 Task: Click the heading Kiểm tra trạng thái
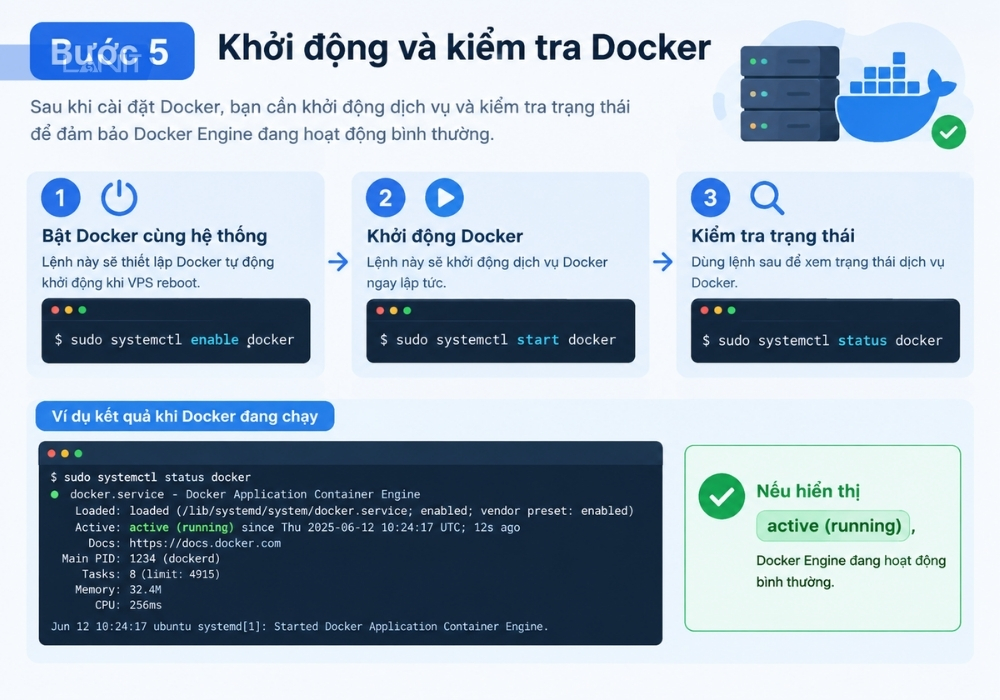pos(773,237)
